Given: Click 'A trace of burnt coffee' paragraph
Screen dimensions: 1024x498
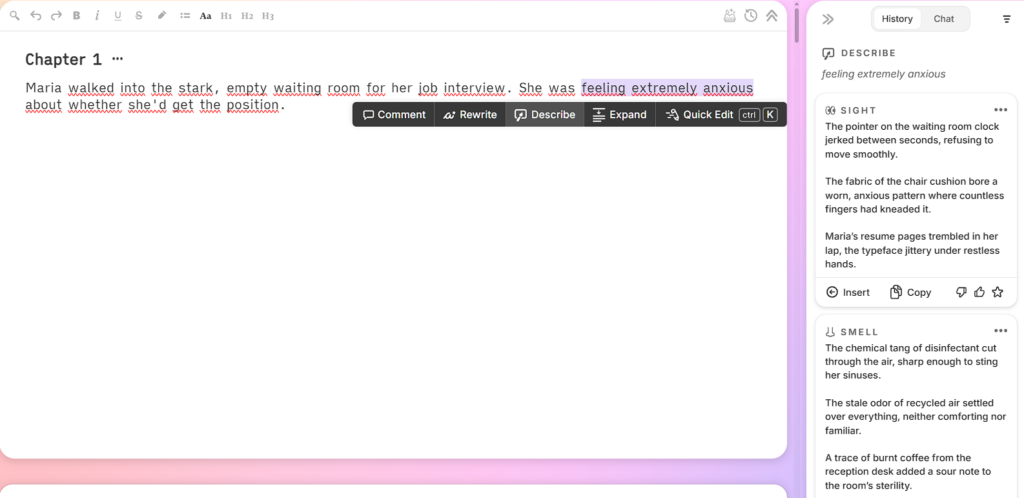Looking at the screenshot, I should tap(908, 471).
